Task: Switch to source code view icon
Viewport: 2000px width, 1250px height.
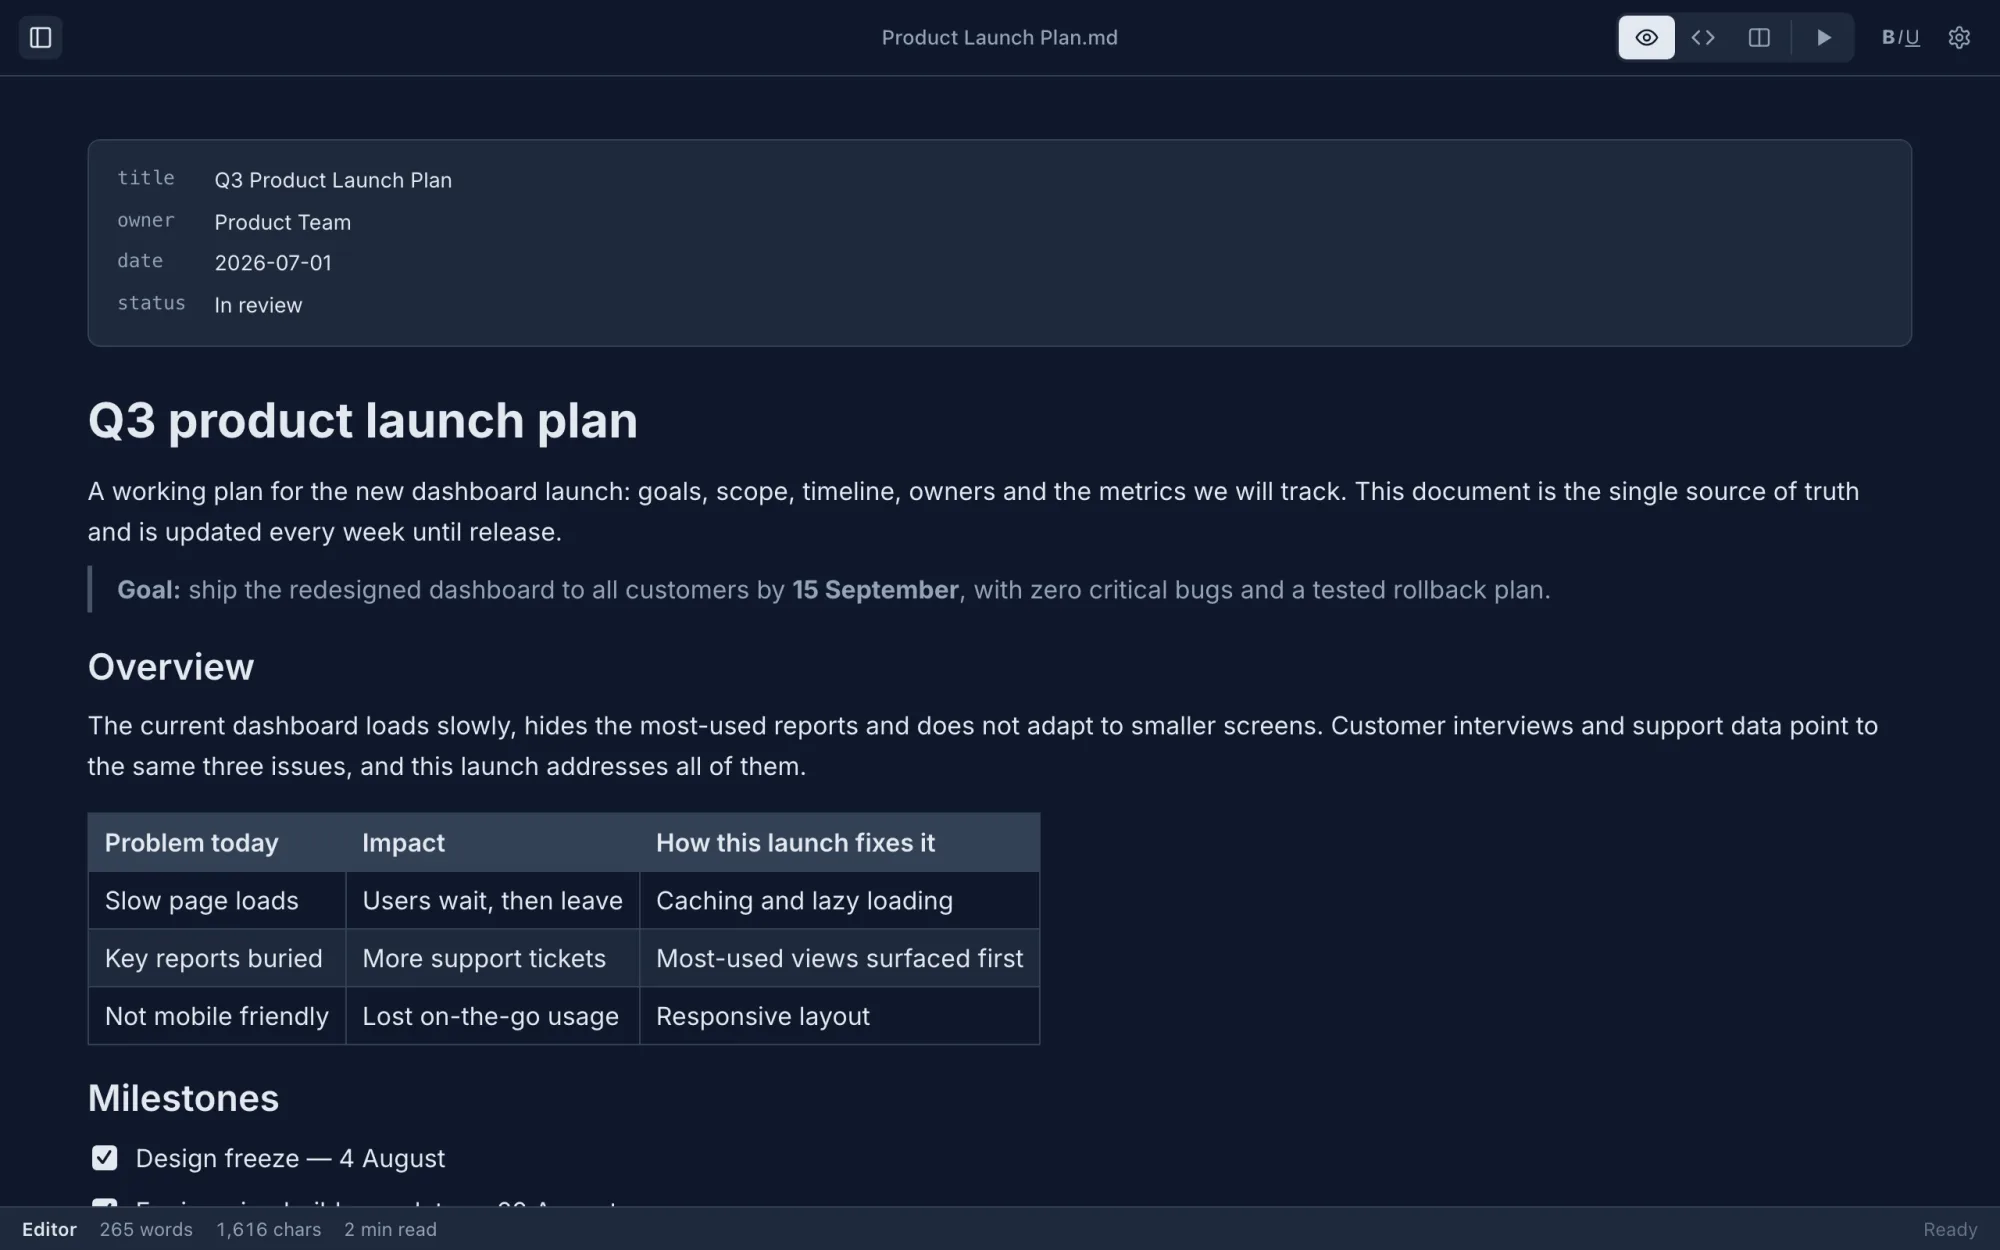Action: coord(1703,38)
